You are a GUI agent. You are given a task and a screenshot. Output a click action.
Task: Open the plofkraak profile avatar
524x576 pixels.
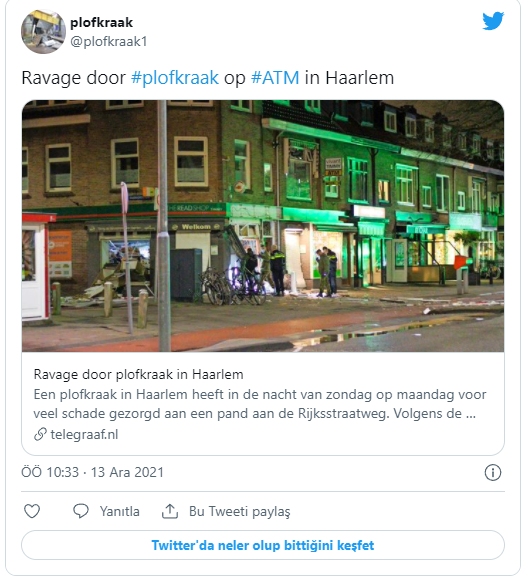pyautogui.click(x=43, y=32)
